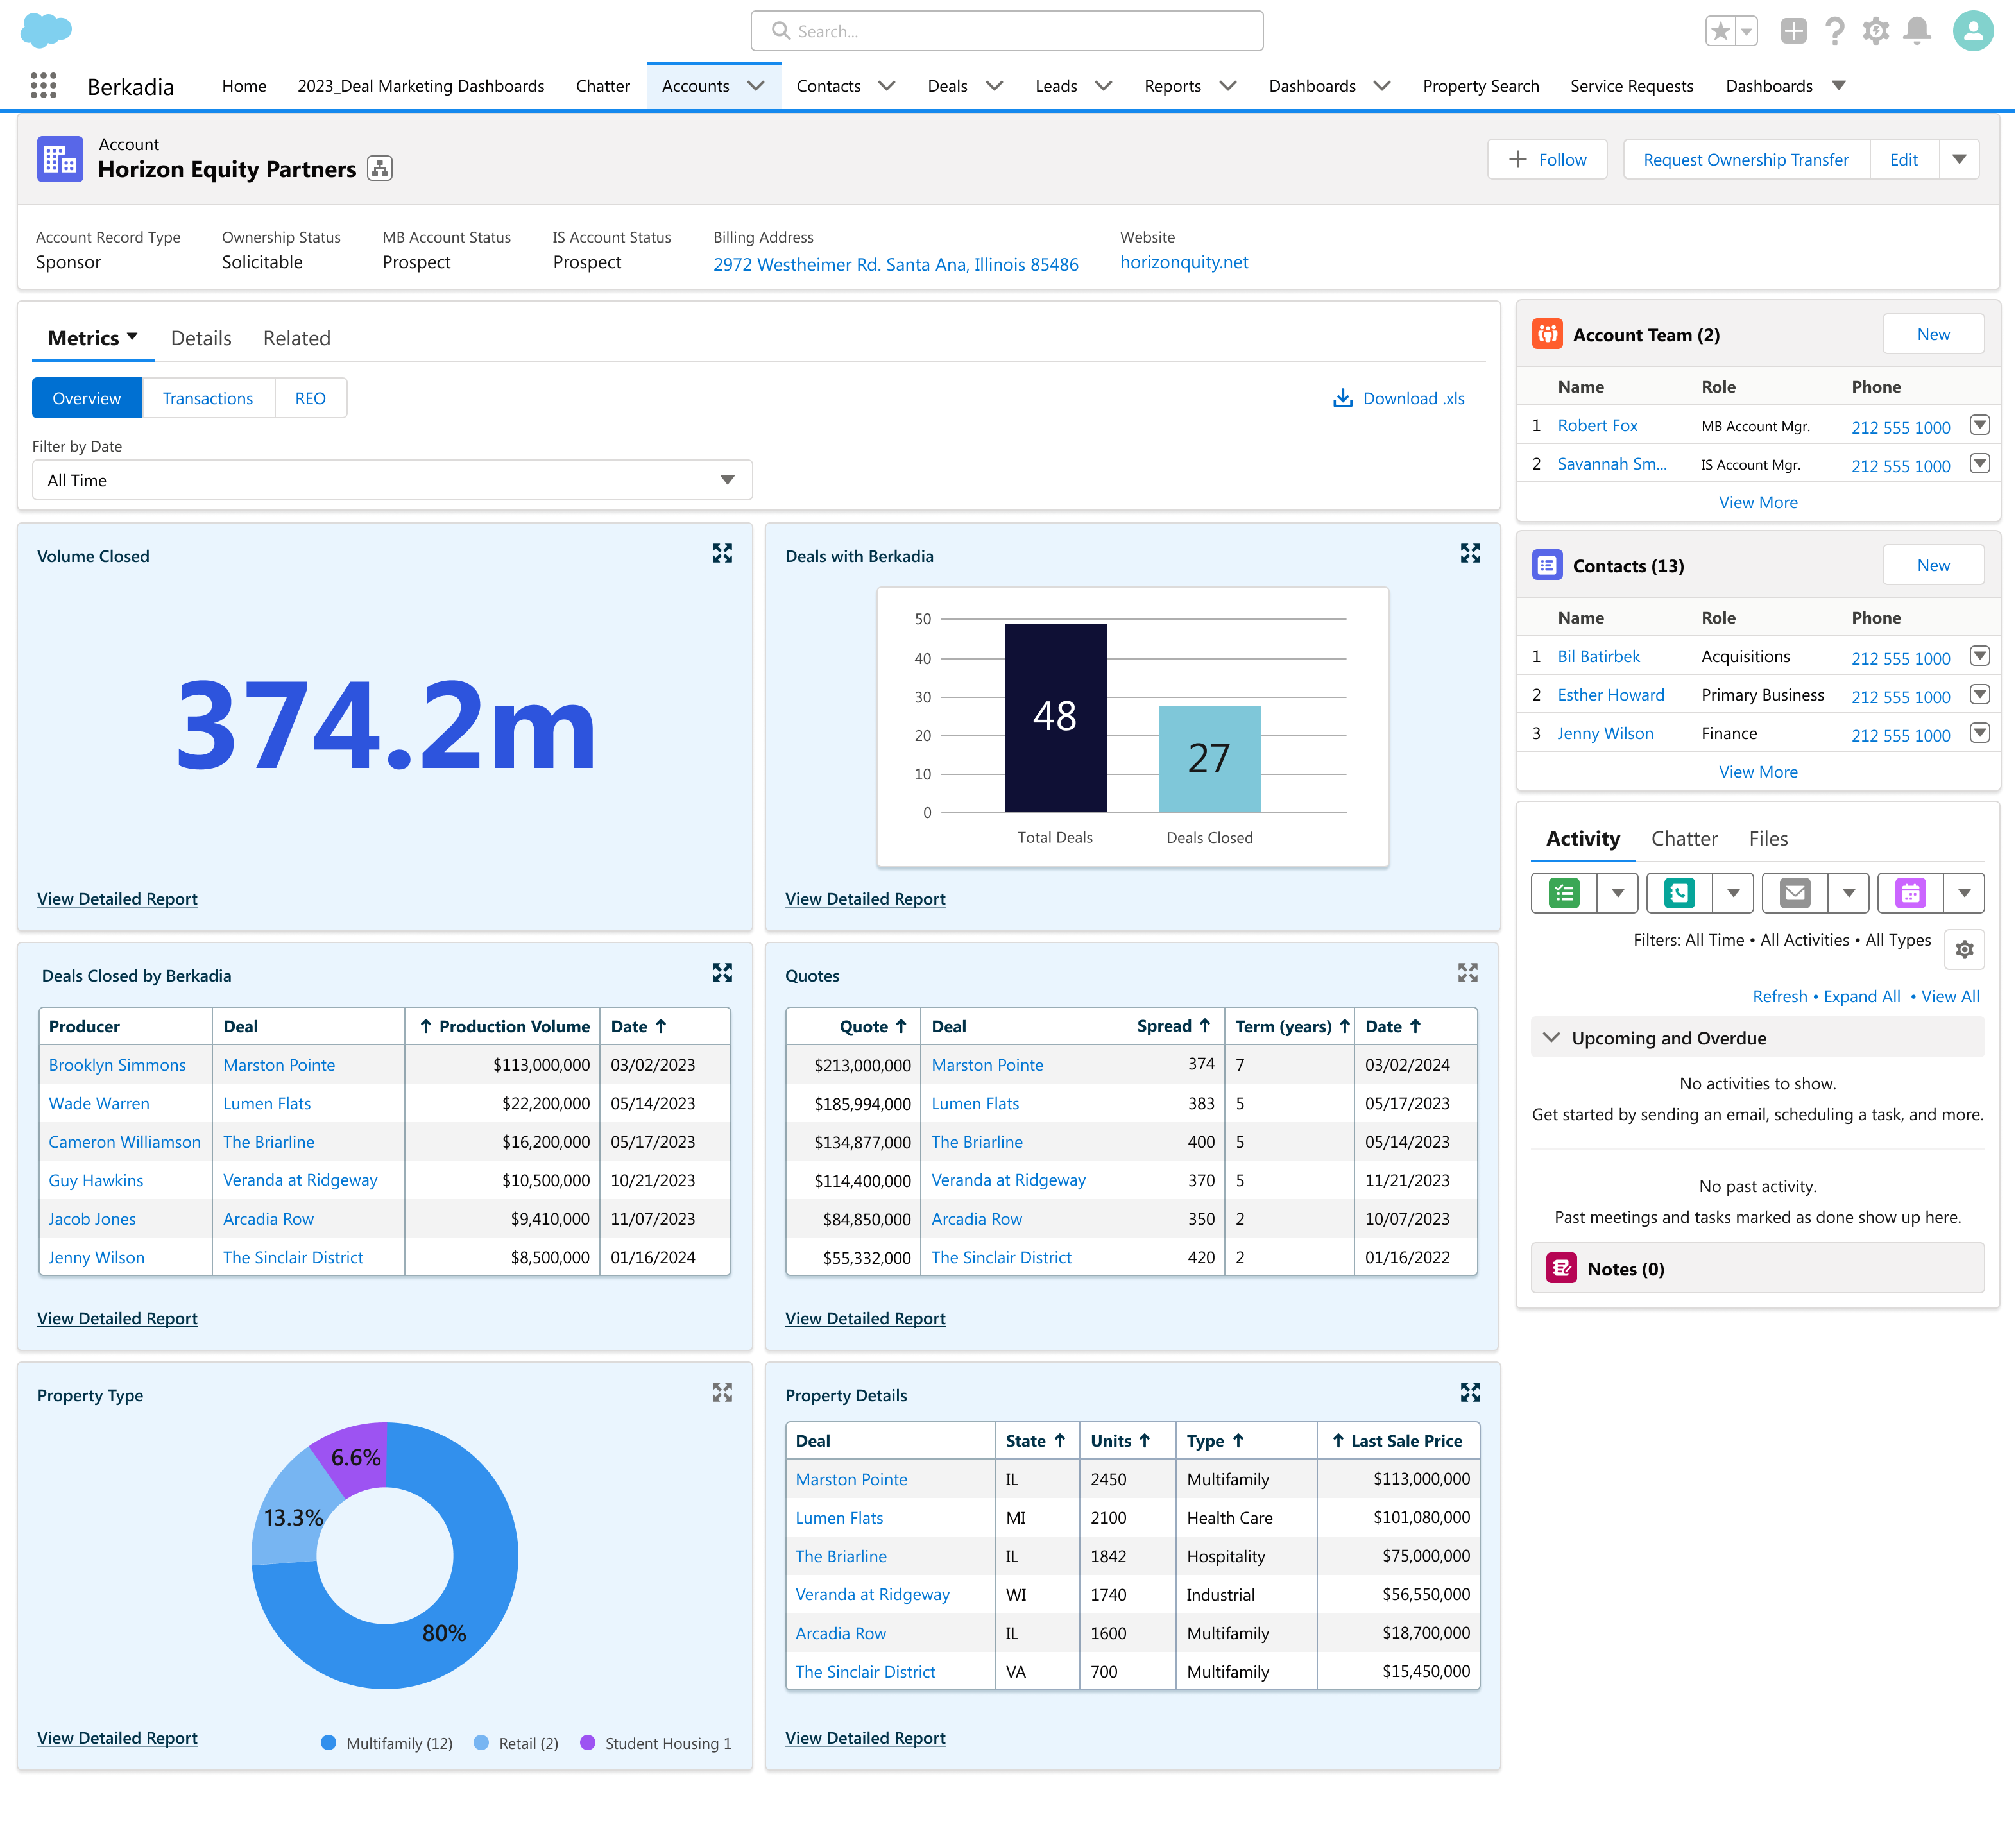Go to Property Search in navigation
The width and height of the screenshot is (2016, 1822).
(1480, 86)
